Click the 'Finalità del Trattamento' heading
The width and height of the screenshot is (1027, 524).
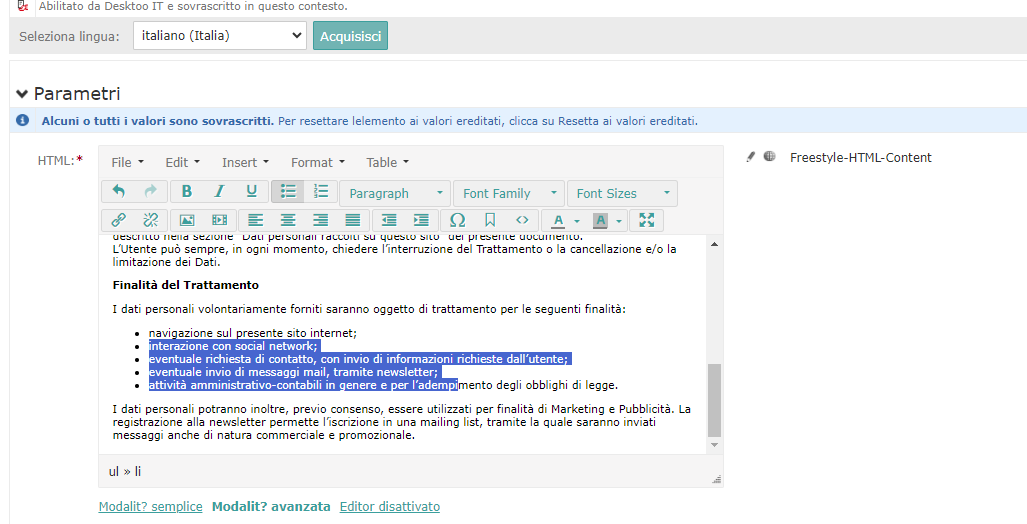(x=185, y=285)
